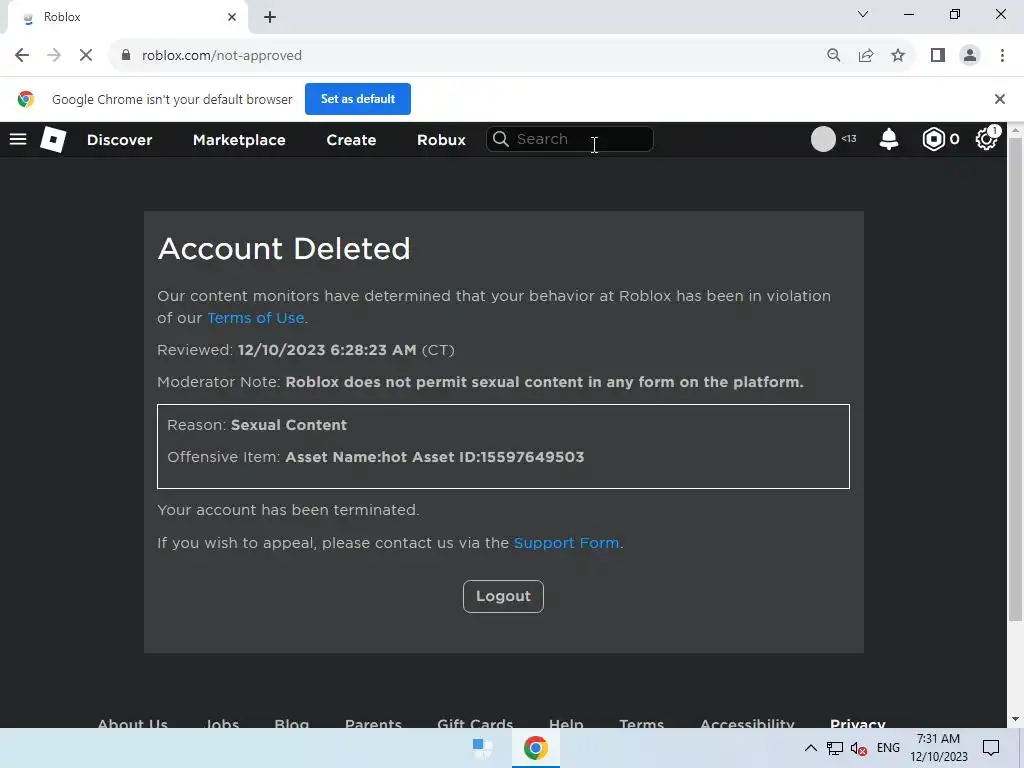Image resolution: width=1024 pixels, height=768 pixels.
Task: Click the browser forward arrow
Action: [54, 56]
